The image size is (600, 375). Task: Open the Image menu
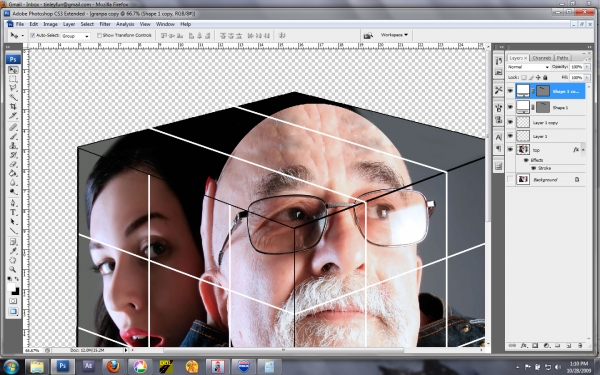point(50,24)
